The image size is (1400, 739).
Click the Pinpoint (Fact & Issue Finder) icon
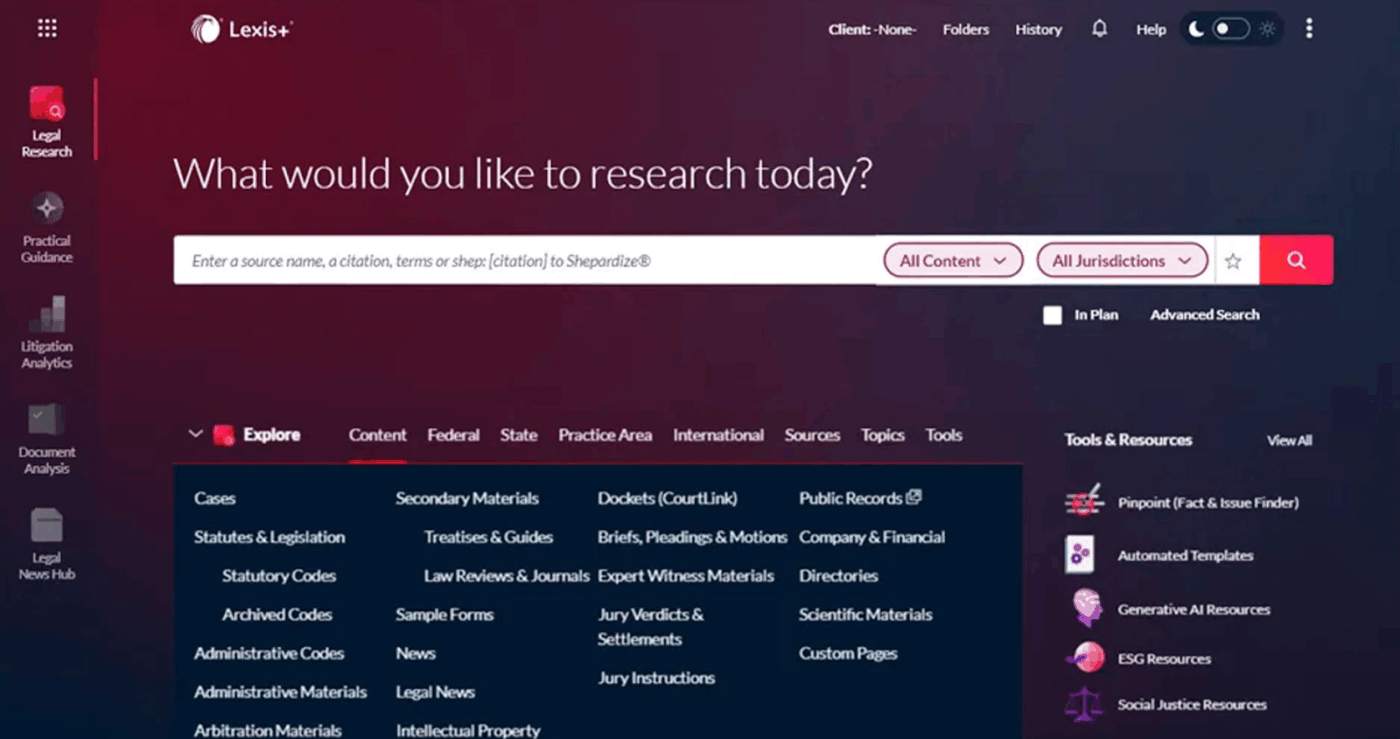point(1083,502)
